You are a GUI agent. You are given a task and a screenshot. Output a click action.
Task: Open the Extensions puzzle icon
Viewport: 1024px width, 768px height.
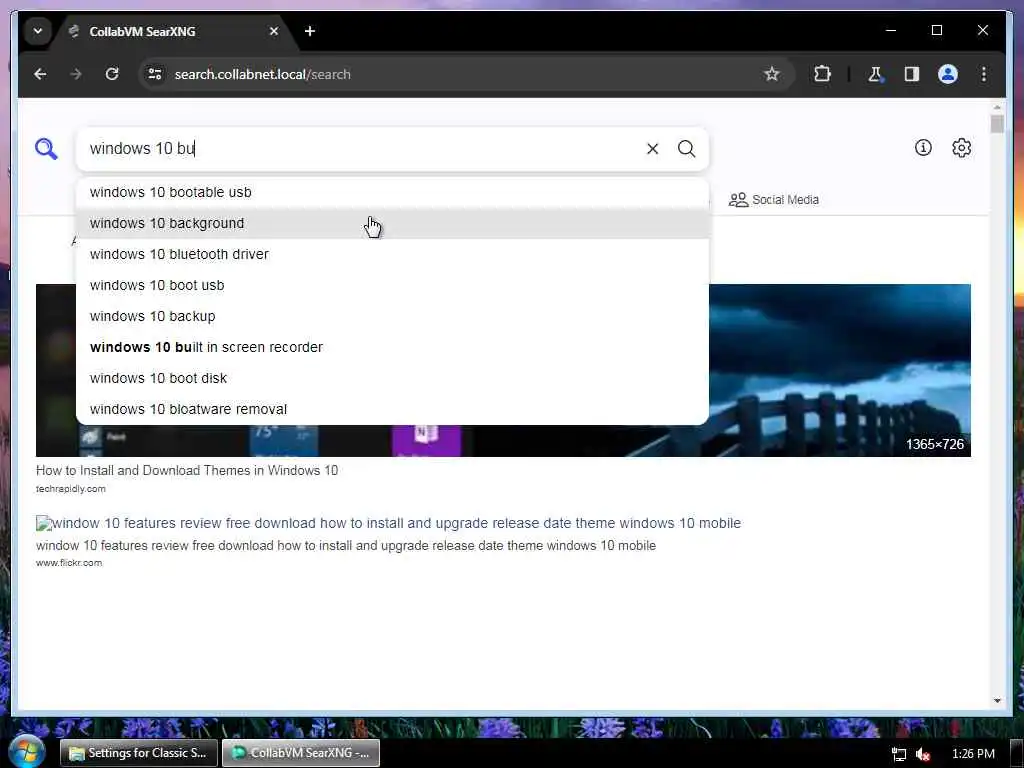[x=822, y=74]
